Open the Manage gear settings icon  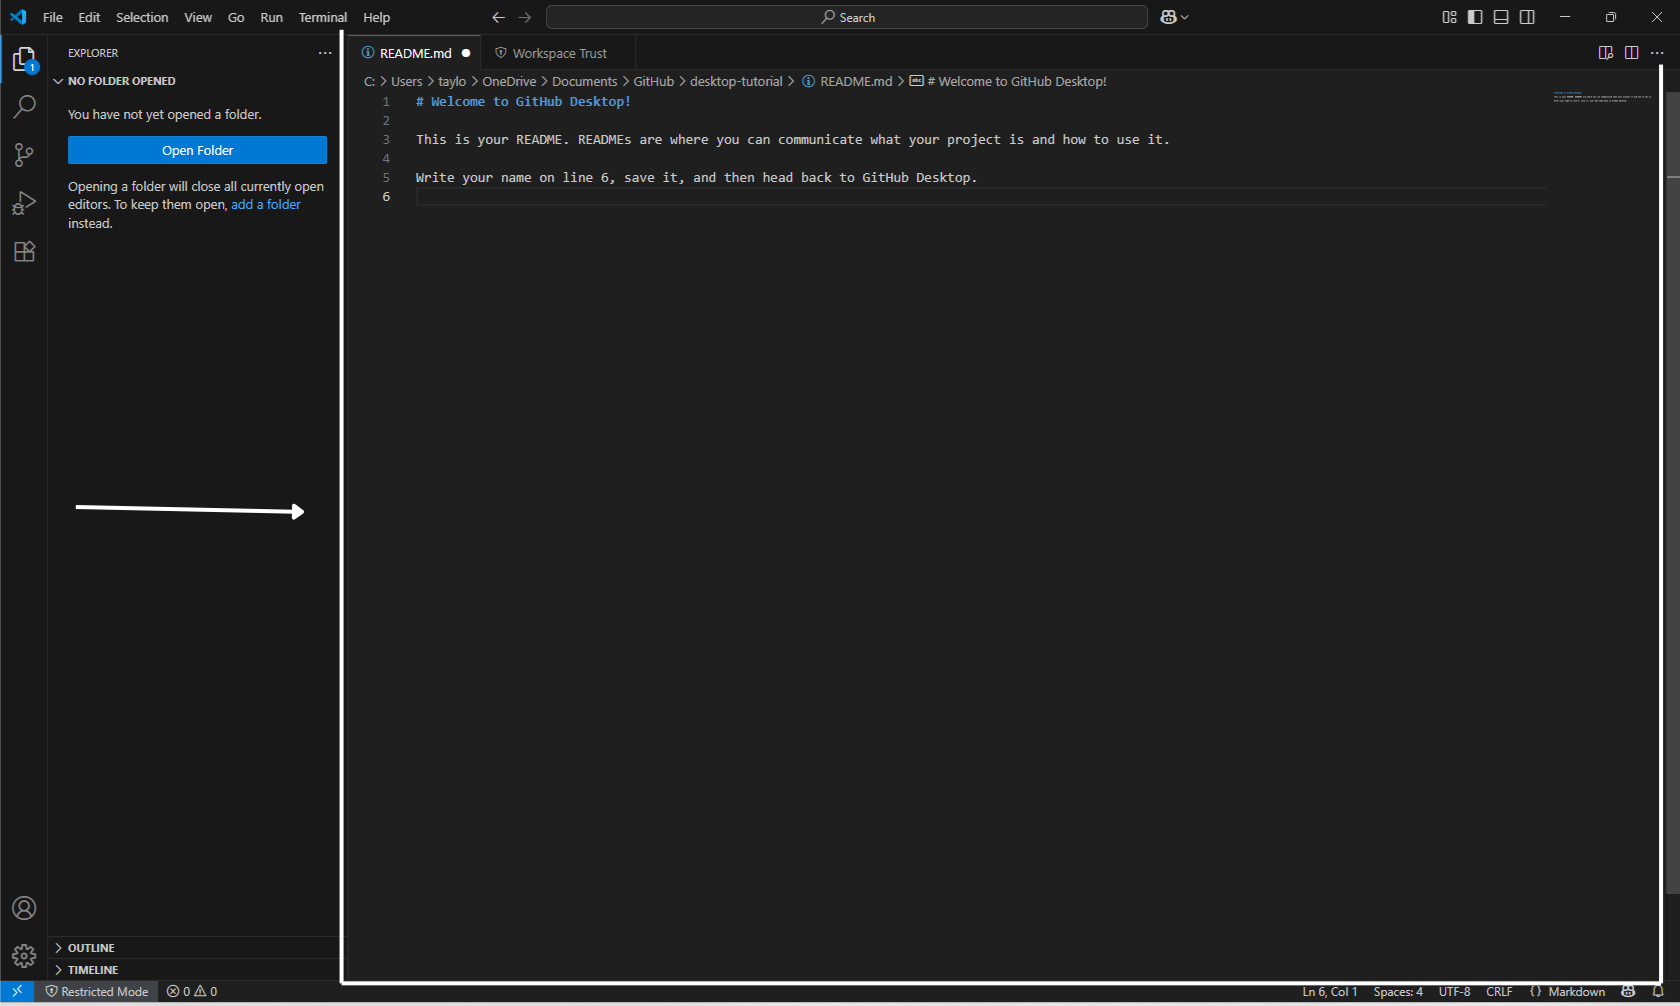(24, 956)
